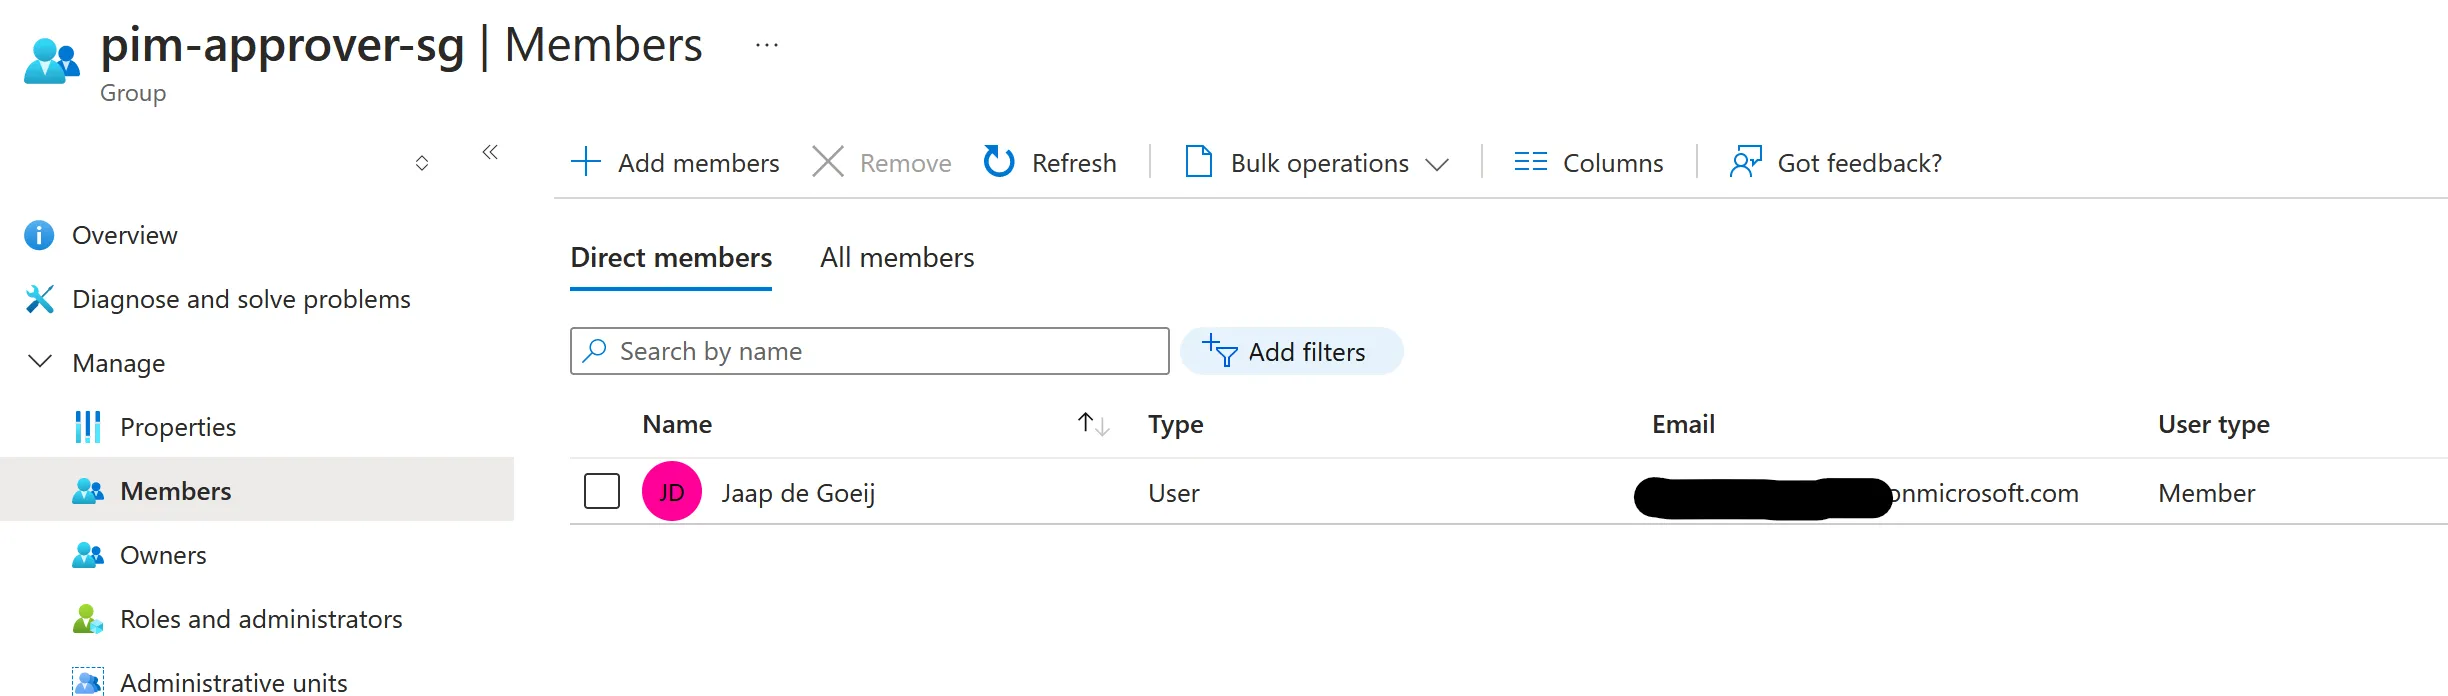The height and width of the screenshot is (696, 2448).
Task: Open the Owners page in sidebar
Action: pos(163,555)
